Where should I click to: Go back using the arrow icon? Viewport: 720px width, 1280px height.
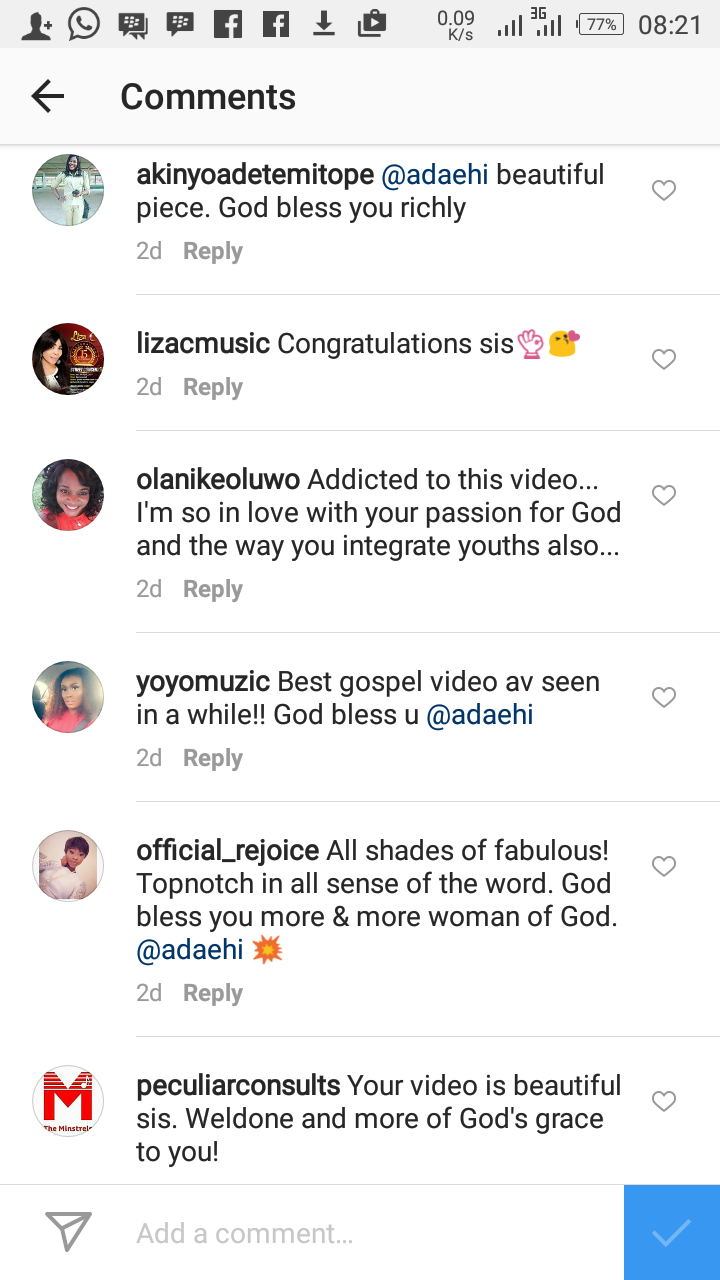point(47,96)
